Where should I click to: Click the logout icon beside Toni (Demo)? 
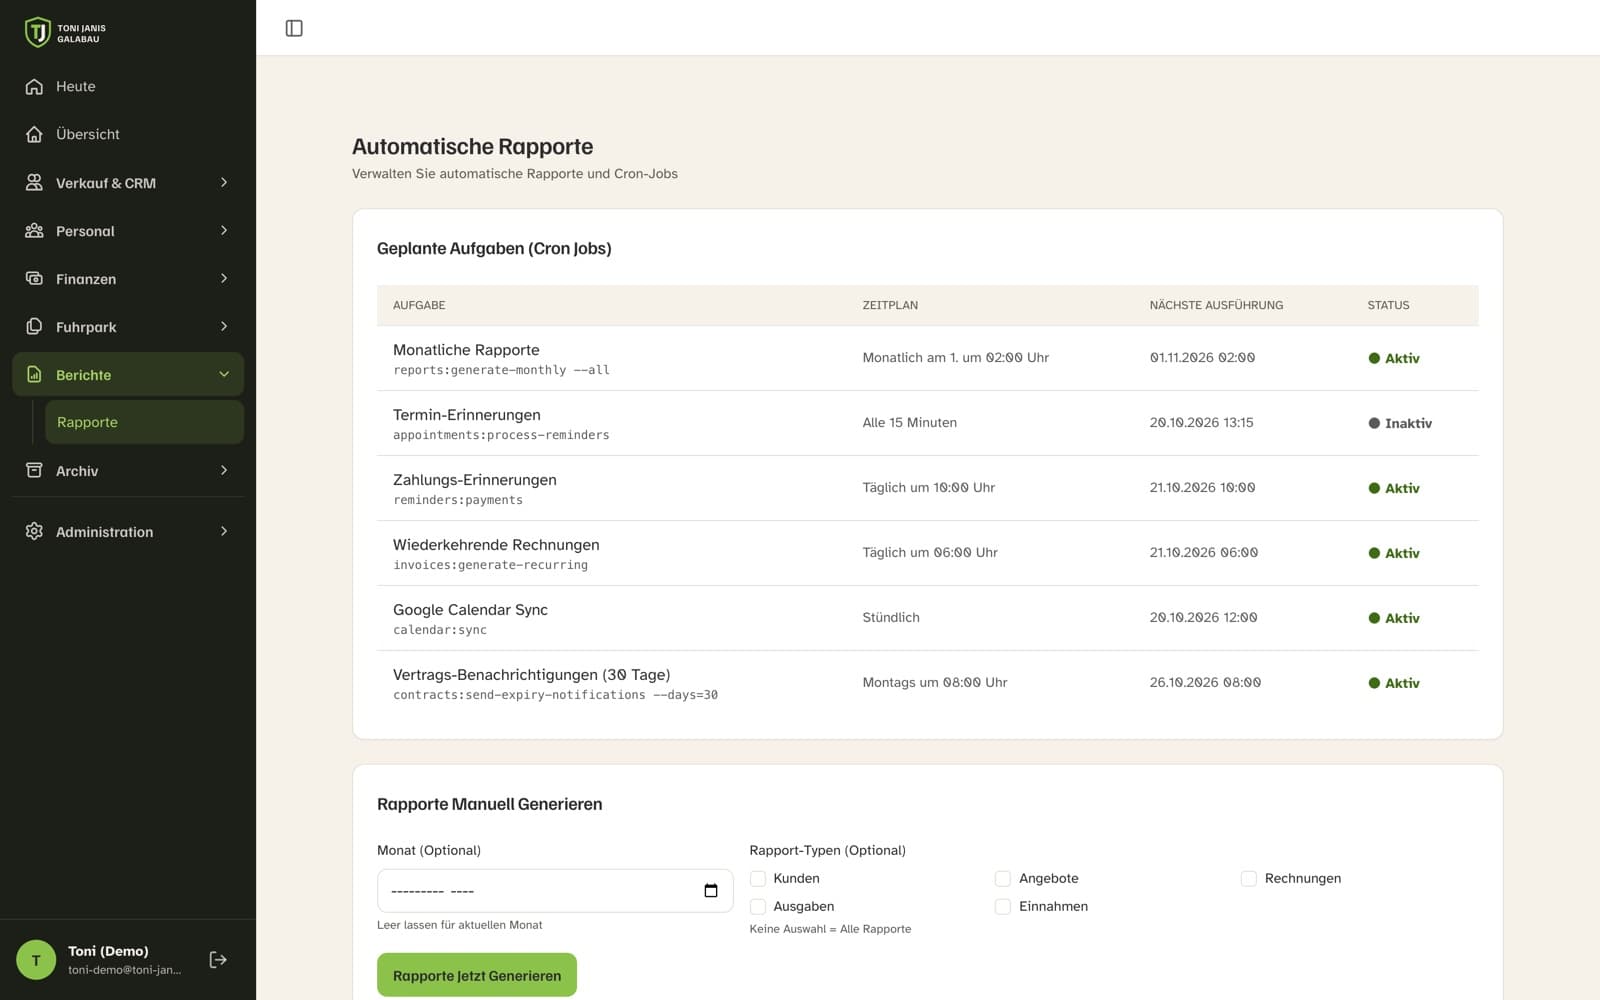pyautogui.click(x=218, y=960)
